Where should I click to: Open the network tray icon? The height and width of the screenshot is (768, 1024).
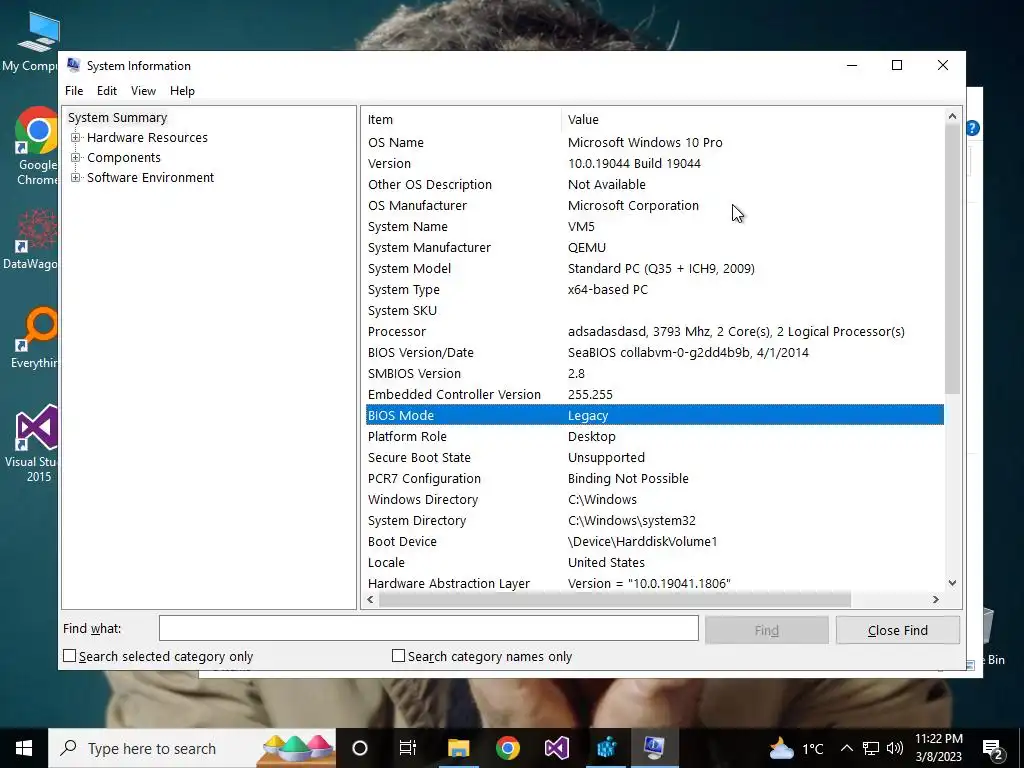pyautogui.click(x=871, y=748)
